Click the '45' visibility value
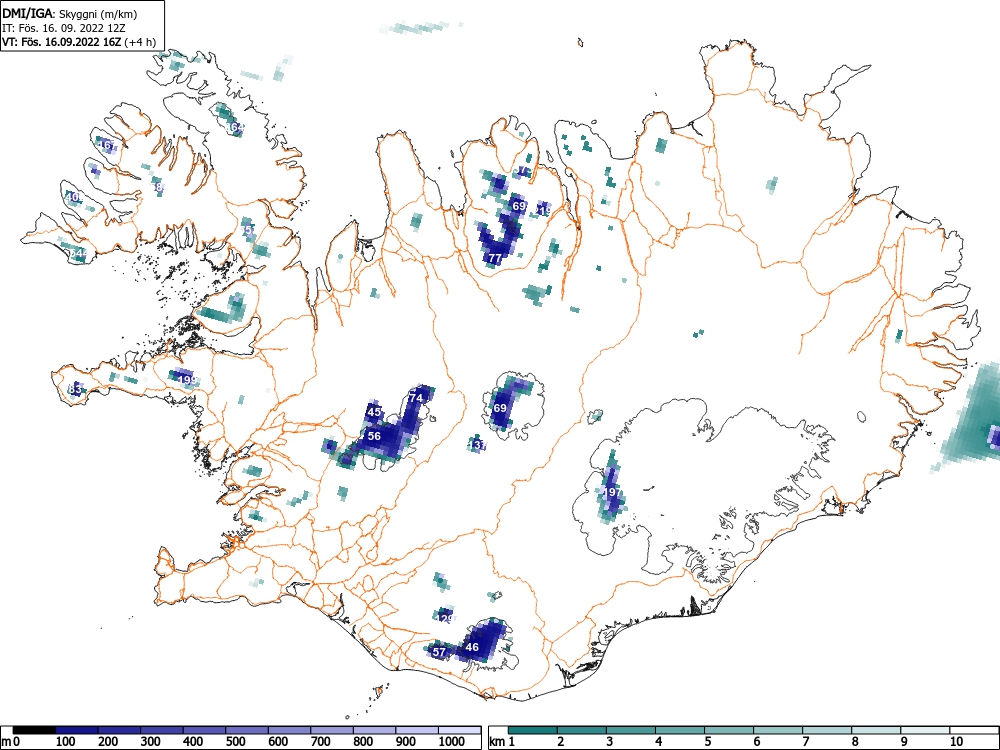Image resolution: width=1000 pixels, height=750 pixels. (374, 412)
